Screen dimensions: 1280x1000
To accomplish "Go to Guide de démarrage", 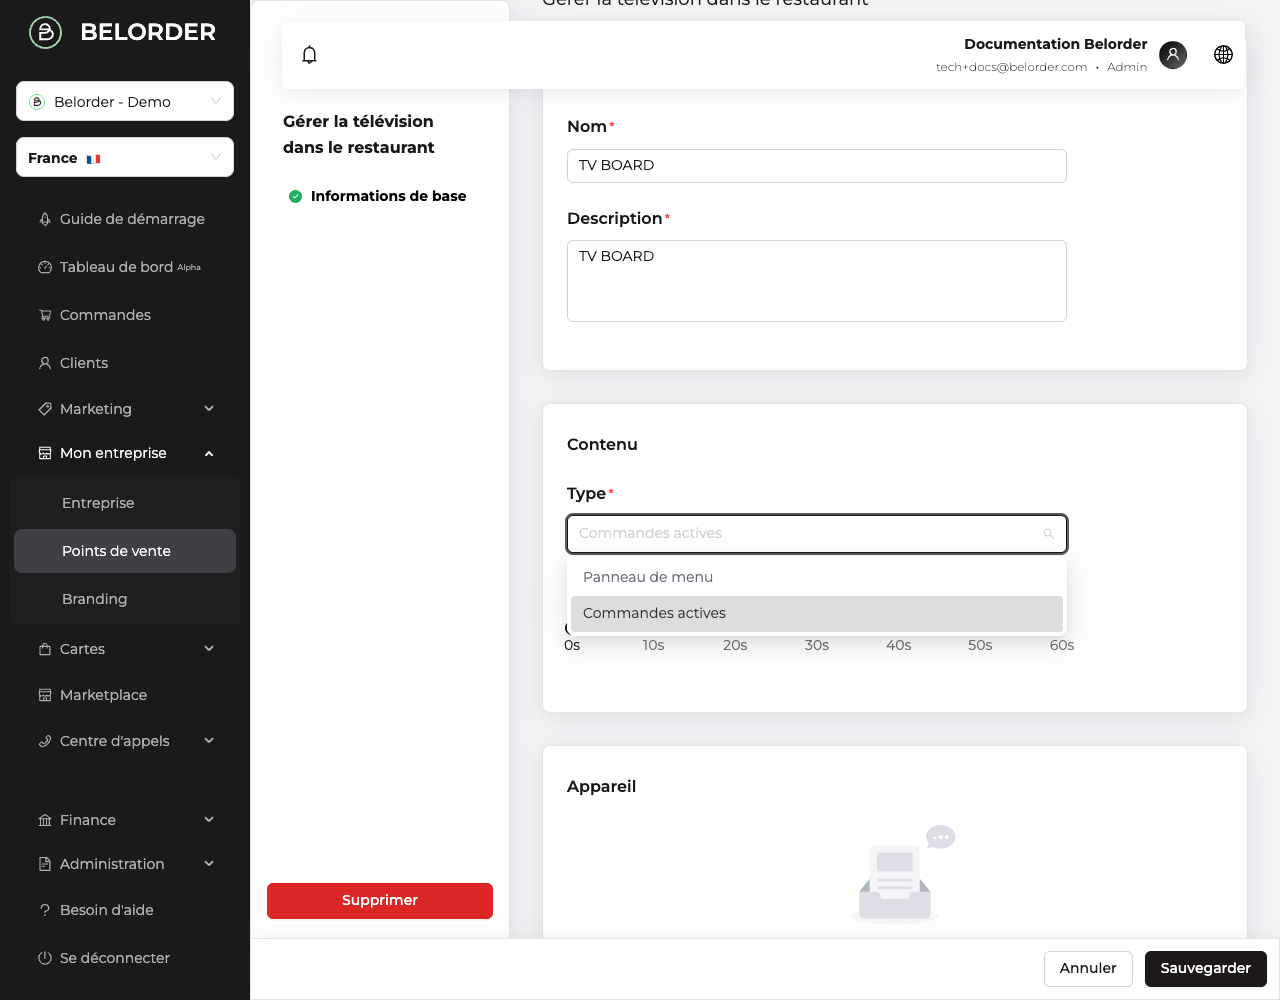I will [x=132, y=219].
